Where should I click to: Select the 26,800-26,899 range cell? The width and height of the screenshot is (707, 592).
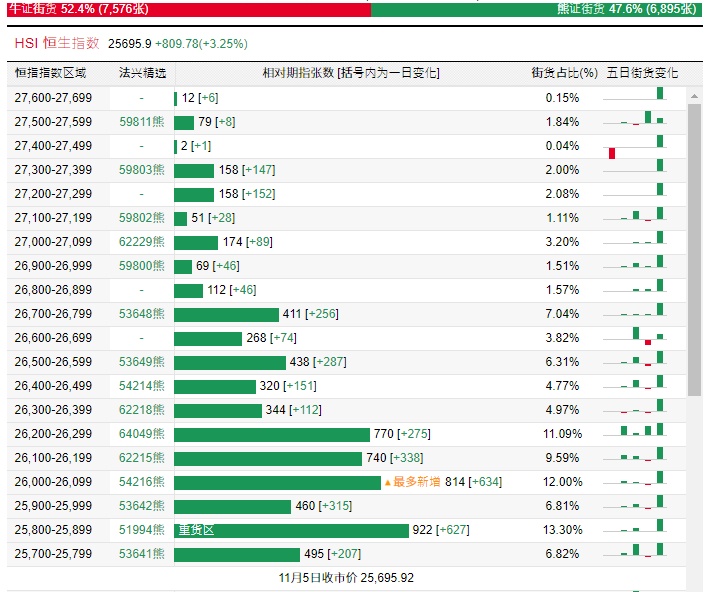(x=53, y=290)
